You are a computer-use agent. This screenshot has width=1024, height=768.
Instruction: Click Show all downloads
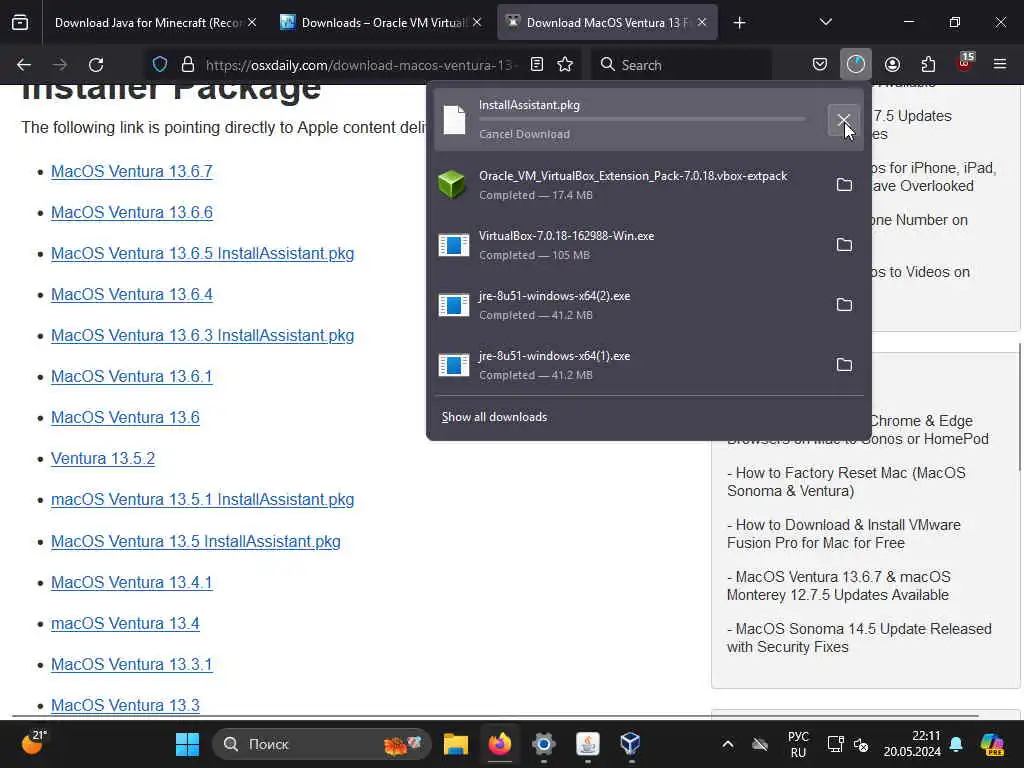494,417
